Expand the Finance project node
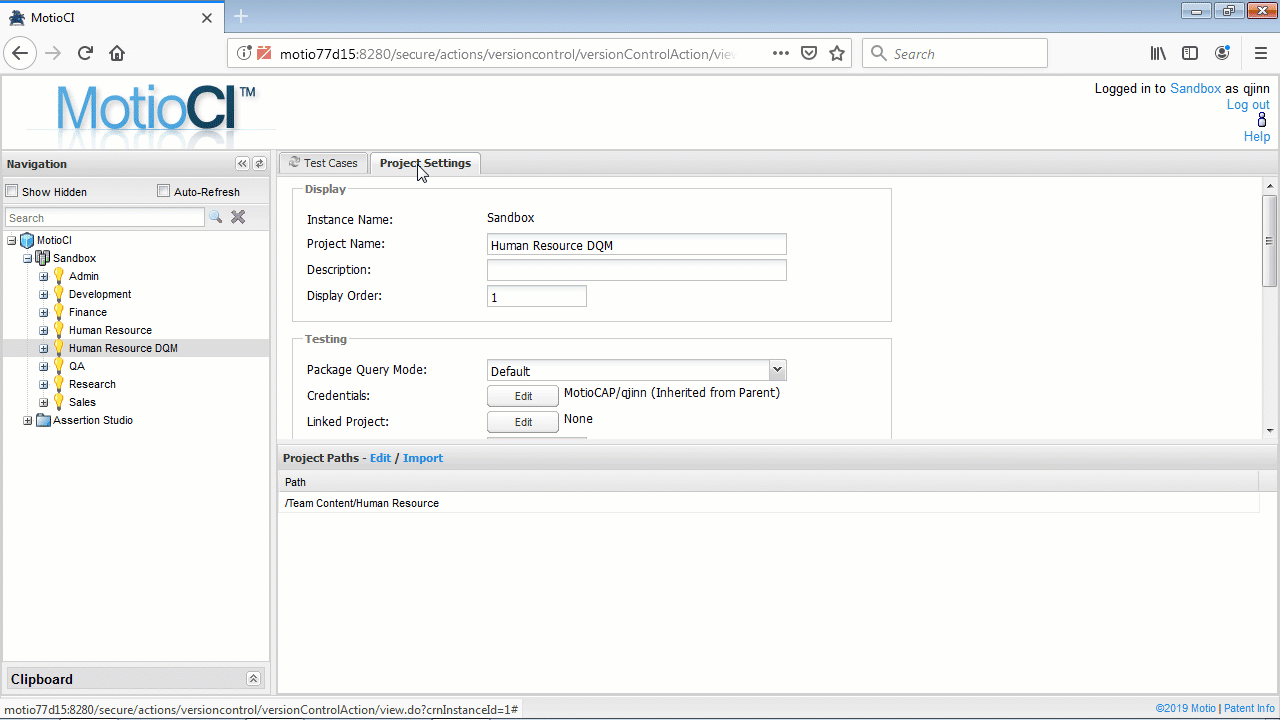The height and width of the screenshot is (720, 1280). (x=44, y=312)
